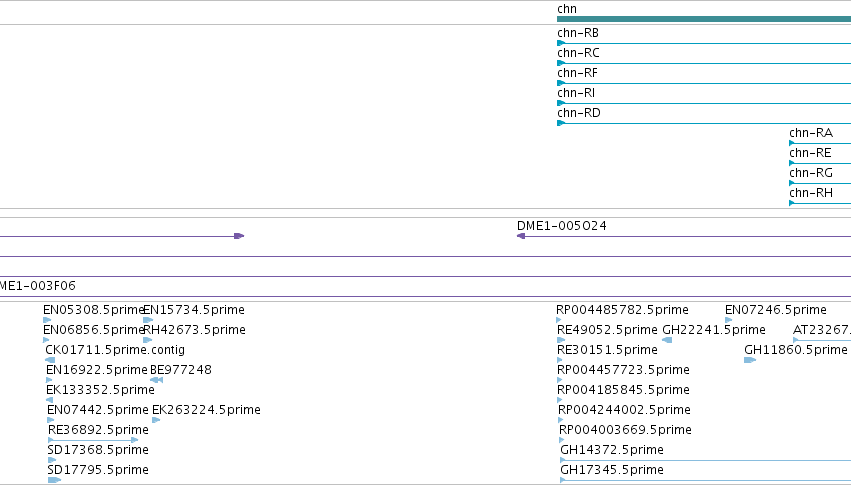Select the chn gene bar
The width and height of the screenshot is (851, 485).
[x=704, y=19]
